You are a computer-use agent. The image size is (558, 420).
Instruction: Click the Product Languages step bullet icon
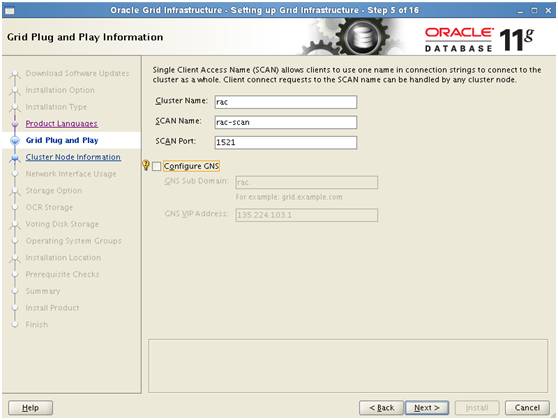tap(15, 124)
